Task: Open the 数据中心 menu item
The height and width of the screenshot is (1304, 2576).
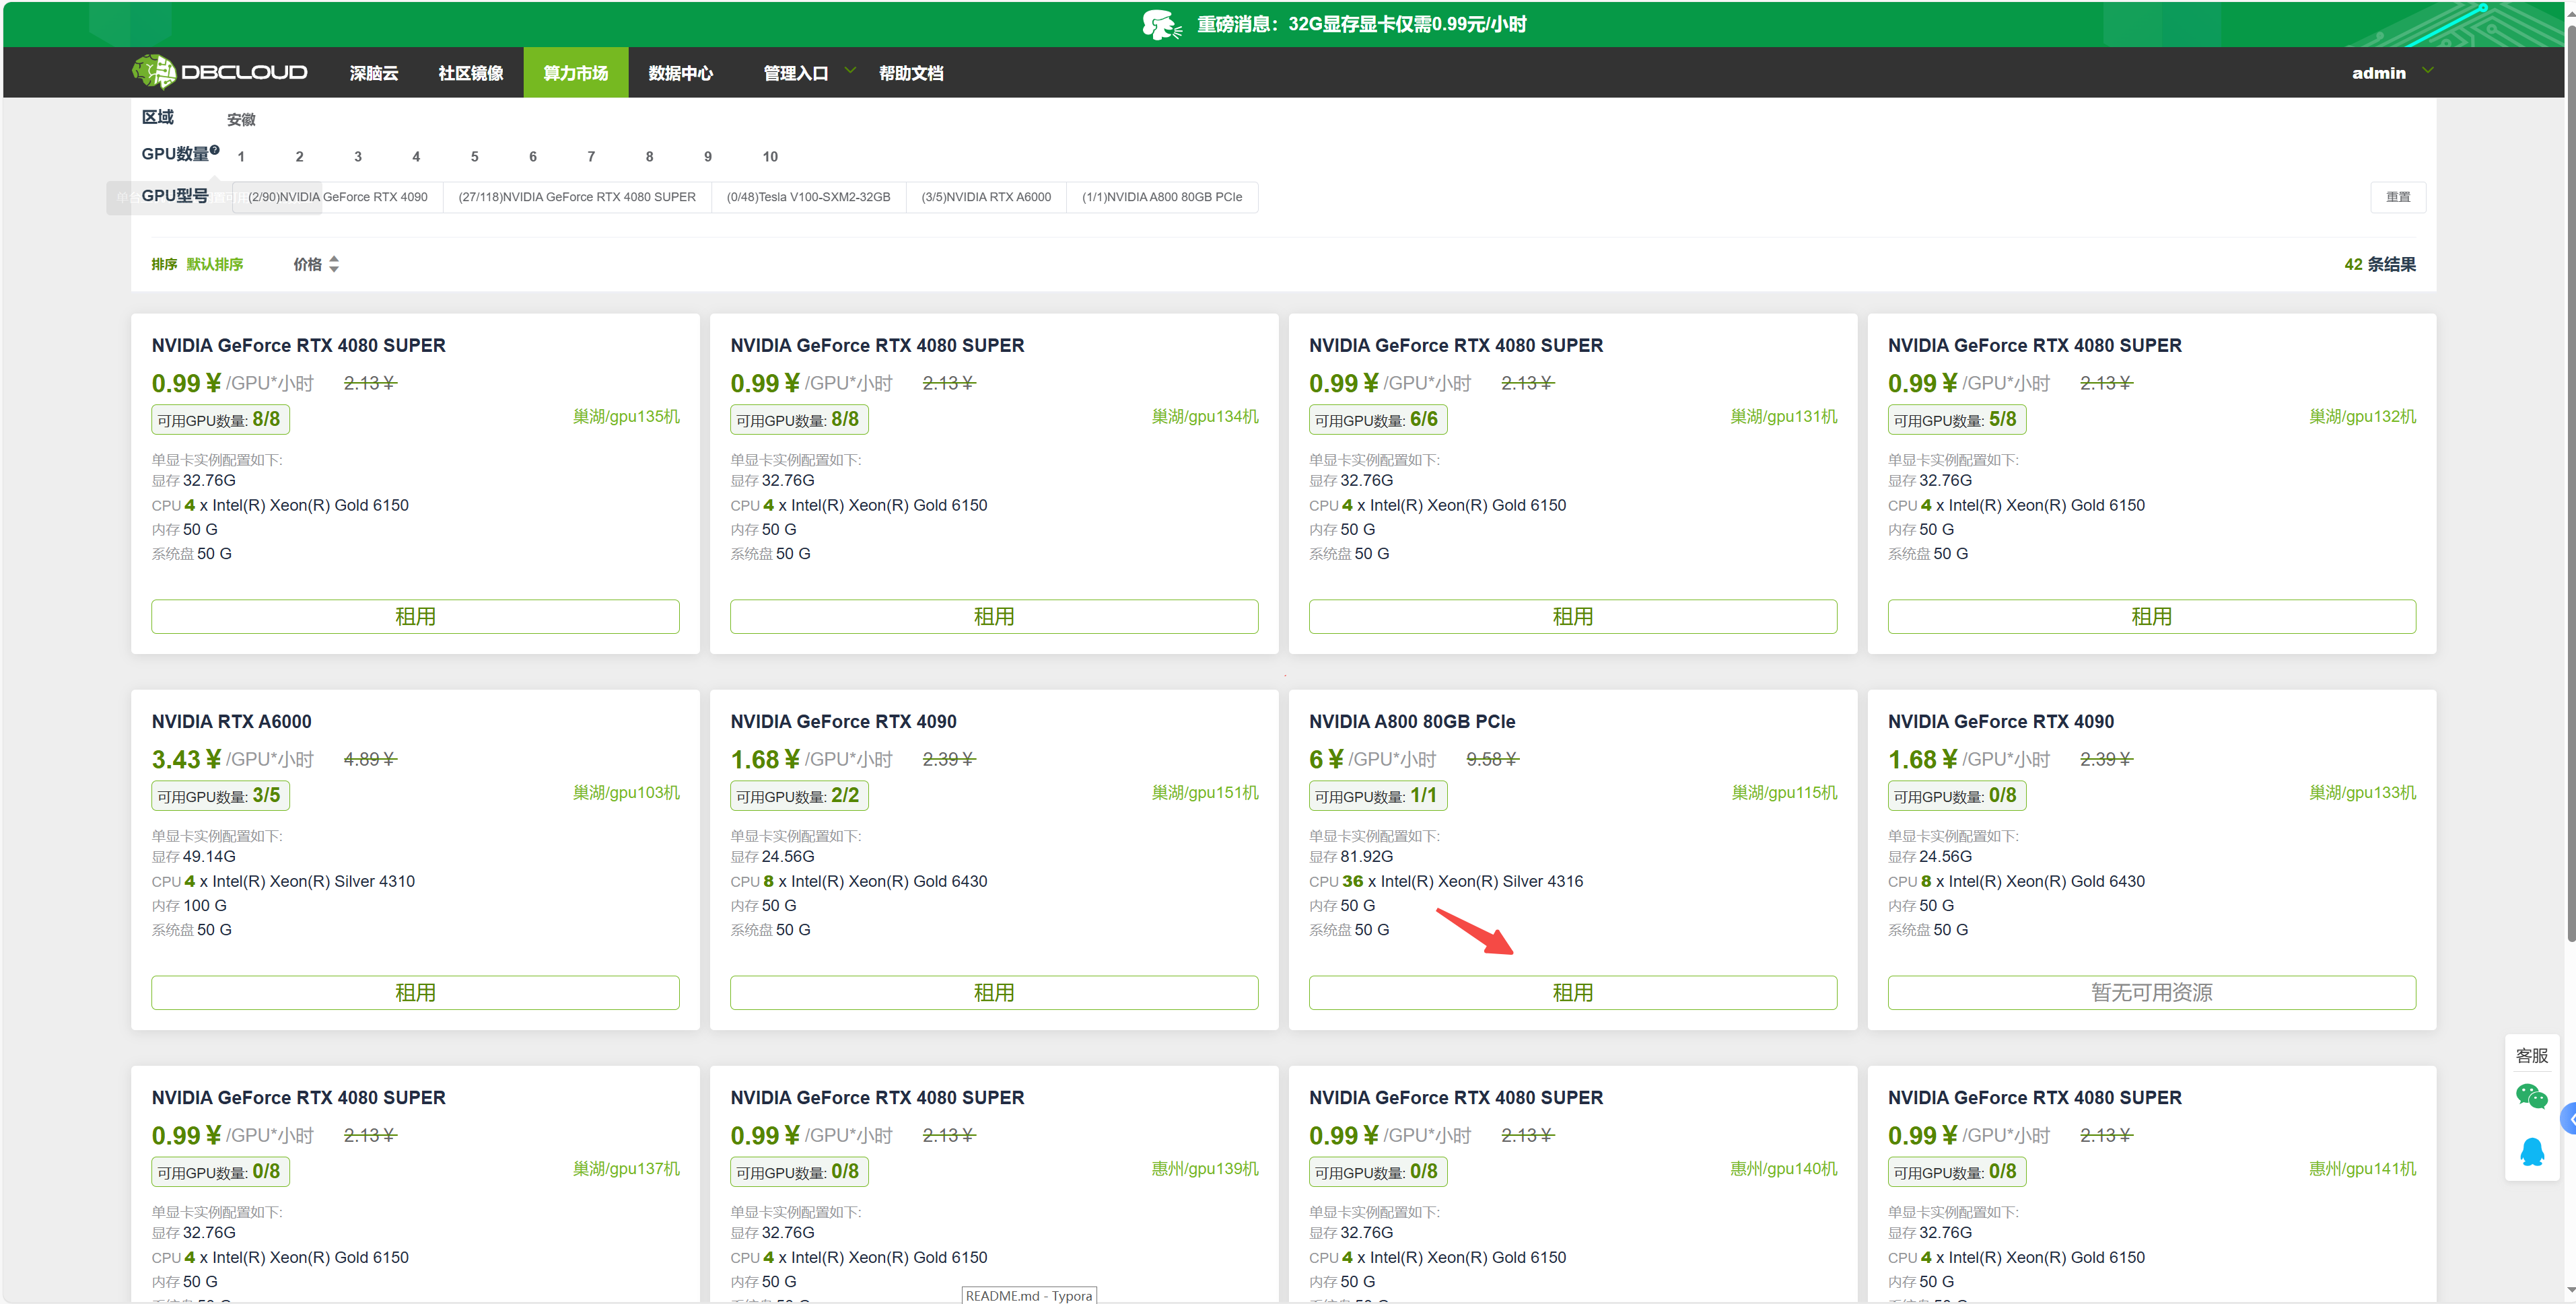Action: 680,73
